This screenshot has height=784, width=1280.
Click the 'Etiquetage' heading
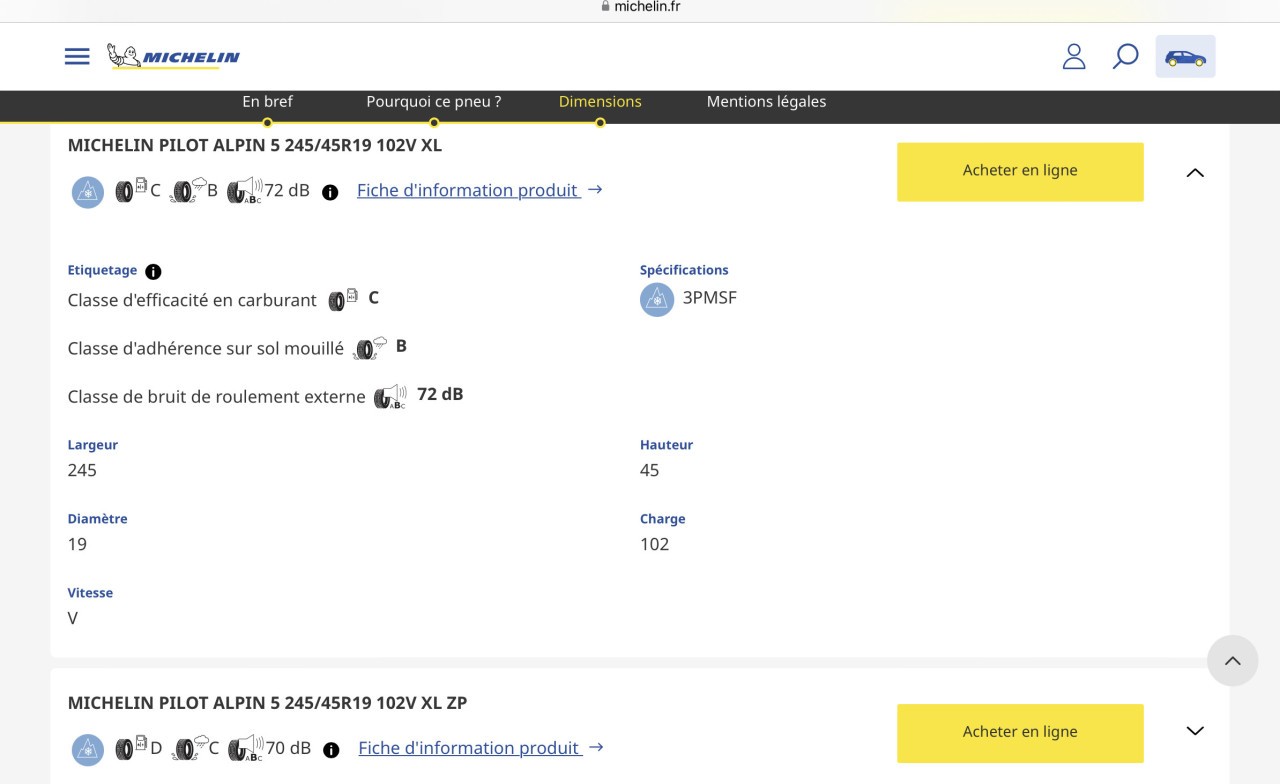pos(102,270)
